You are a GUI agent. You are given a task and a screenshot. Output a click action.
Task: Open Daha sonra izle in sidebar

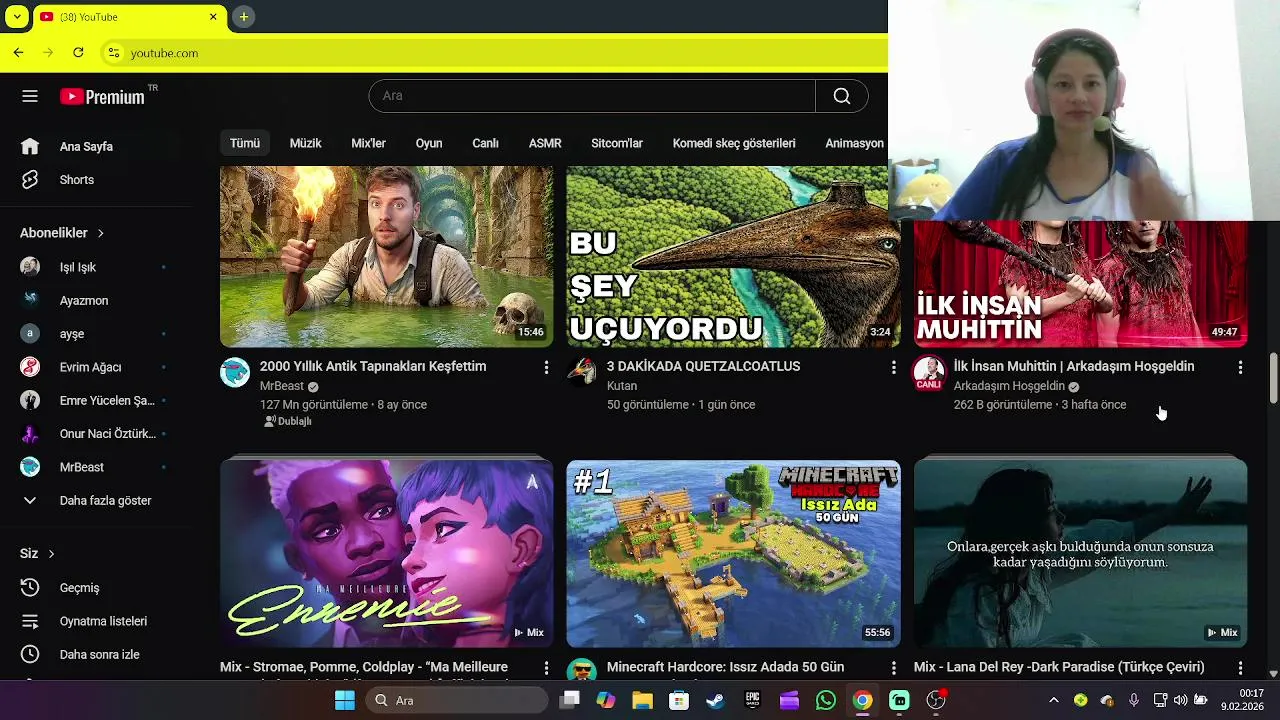coord(100,654)
